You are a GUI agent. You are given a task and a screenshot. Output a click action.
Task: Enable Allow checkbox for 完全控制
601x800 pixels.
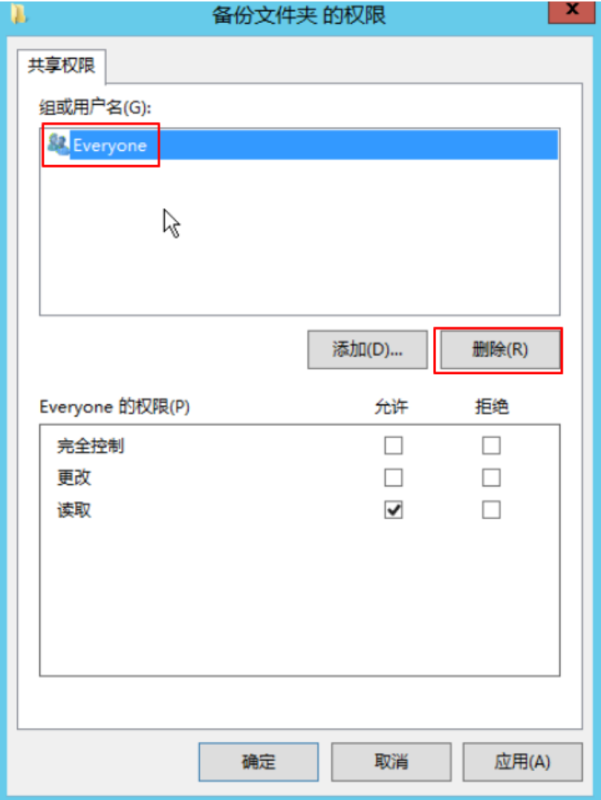click(x=393, y=445)
